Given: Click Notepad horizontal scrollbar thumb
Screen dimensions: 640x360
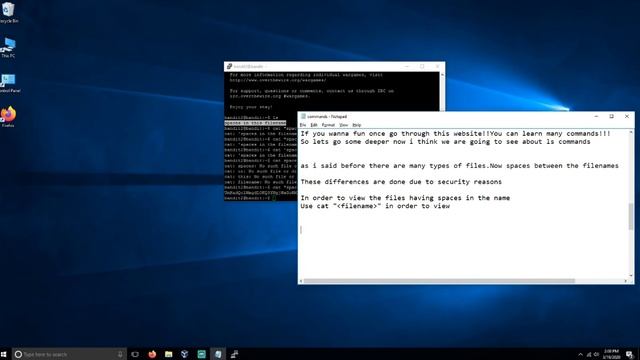Looking at the screenshot, I should coord(439,281).
